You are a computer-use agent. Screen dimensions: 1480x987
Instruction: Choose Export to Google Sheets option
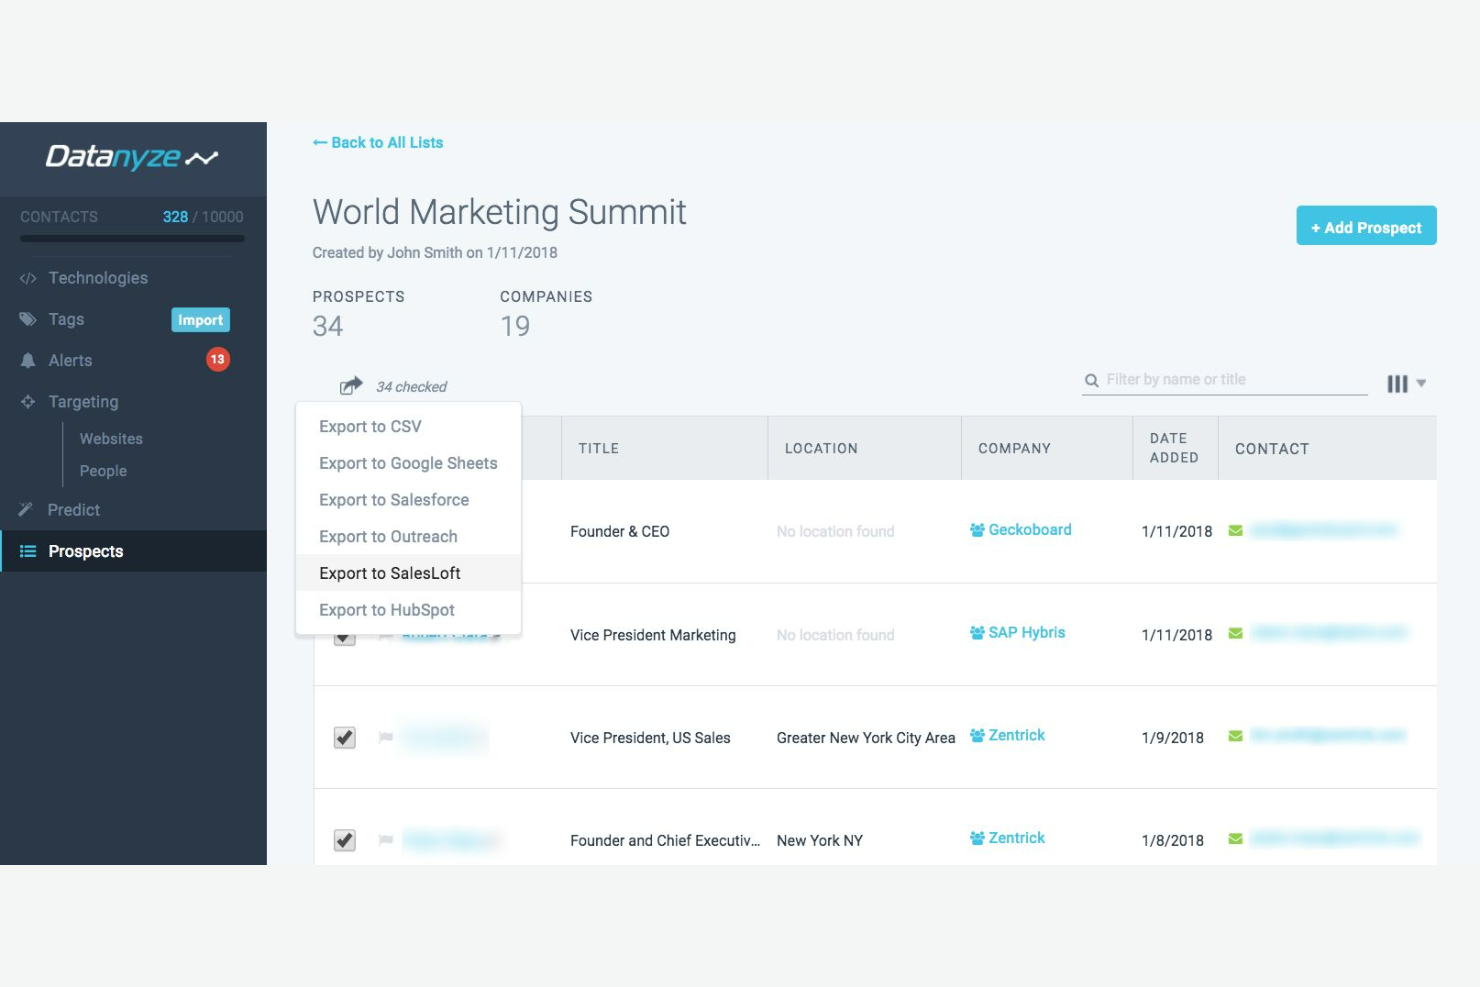(407, 463)
